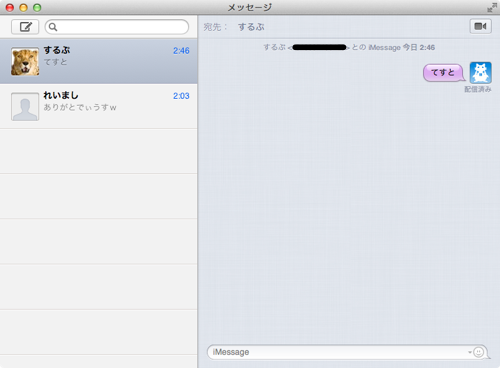Click the 配信済み delivered status label
Screen dimensions: 500x368
pyautogui.click(x=478, y=89)
